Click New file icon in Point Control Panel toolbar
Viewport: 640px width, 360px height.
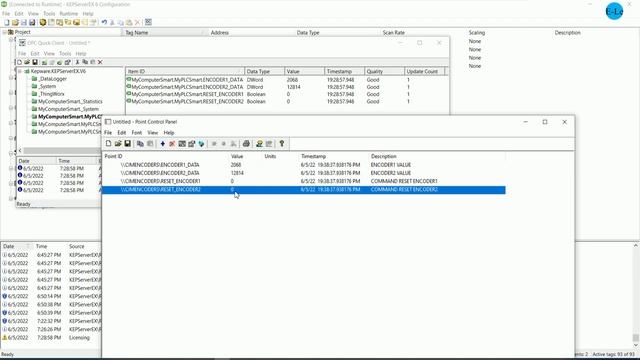click(x=109, y=144)
